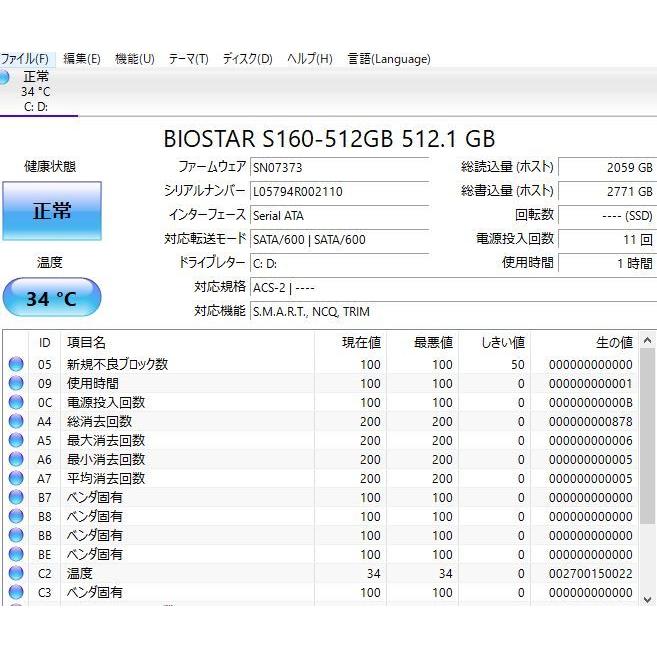
Task: Click the 現在値 column header
Action: (x=350, y=342)
